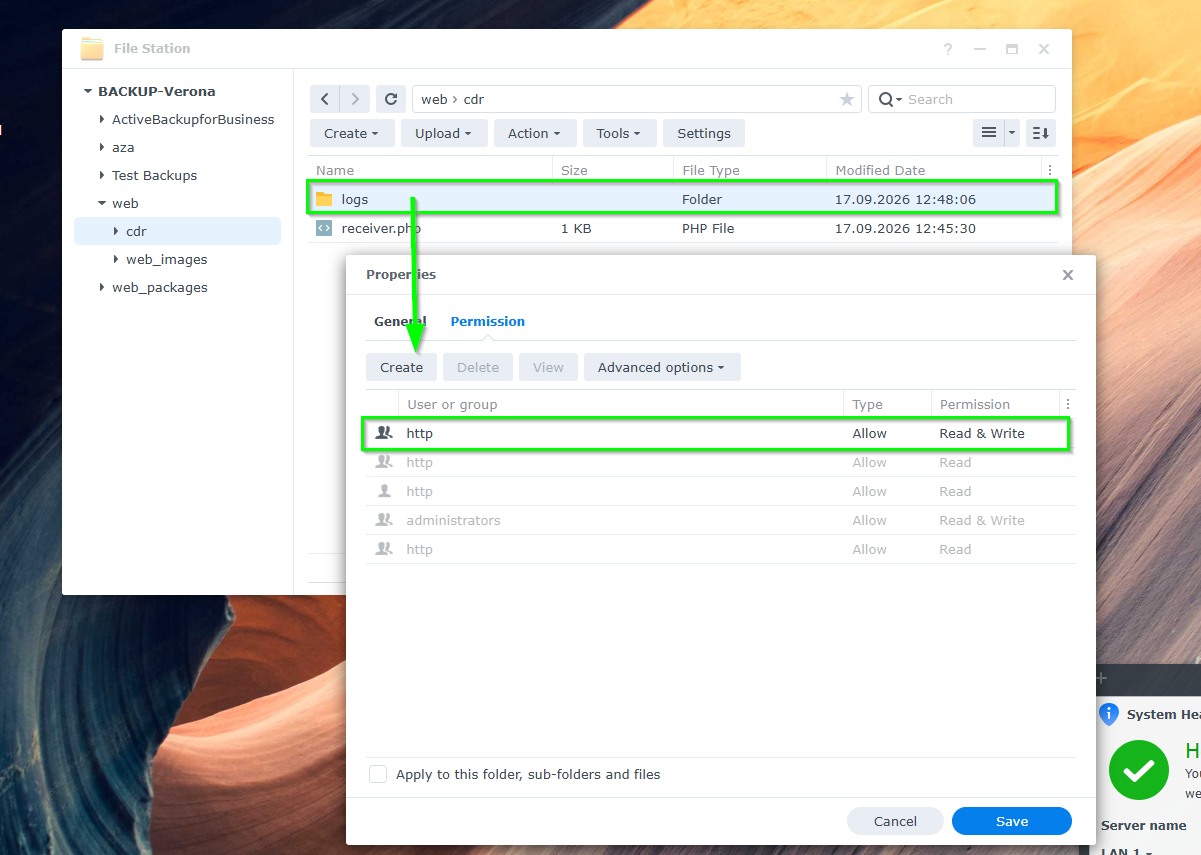Image resolution: width=1201 pixels, height=855 pixels.
Task: Open the Advanced options dropdown
Action: click(x=662, y=367)
